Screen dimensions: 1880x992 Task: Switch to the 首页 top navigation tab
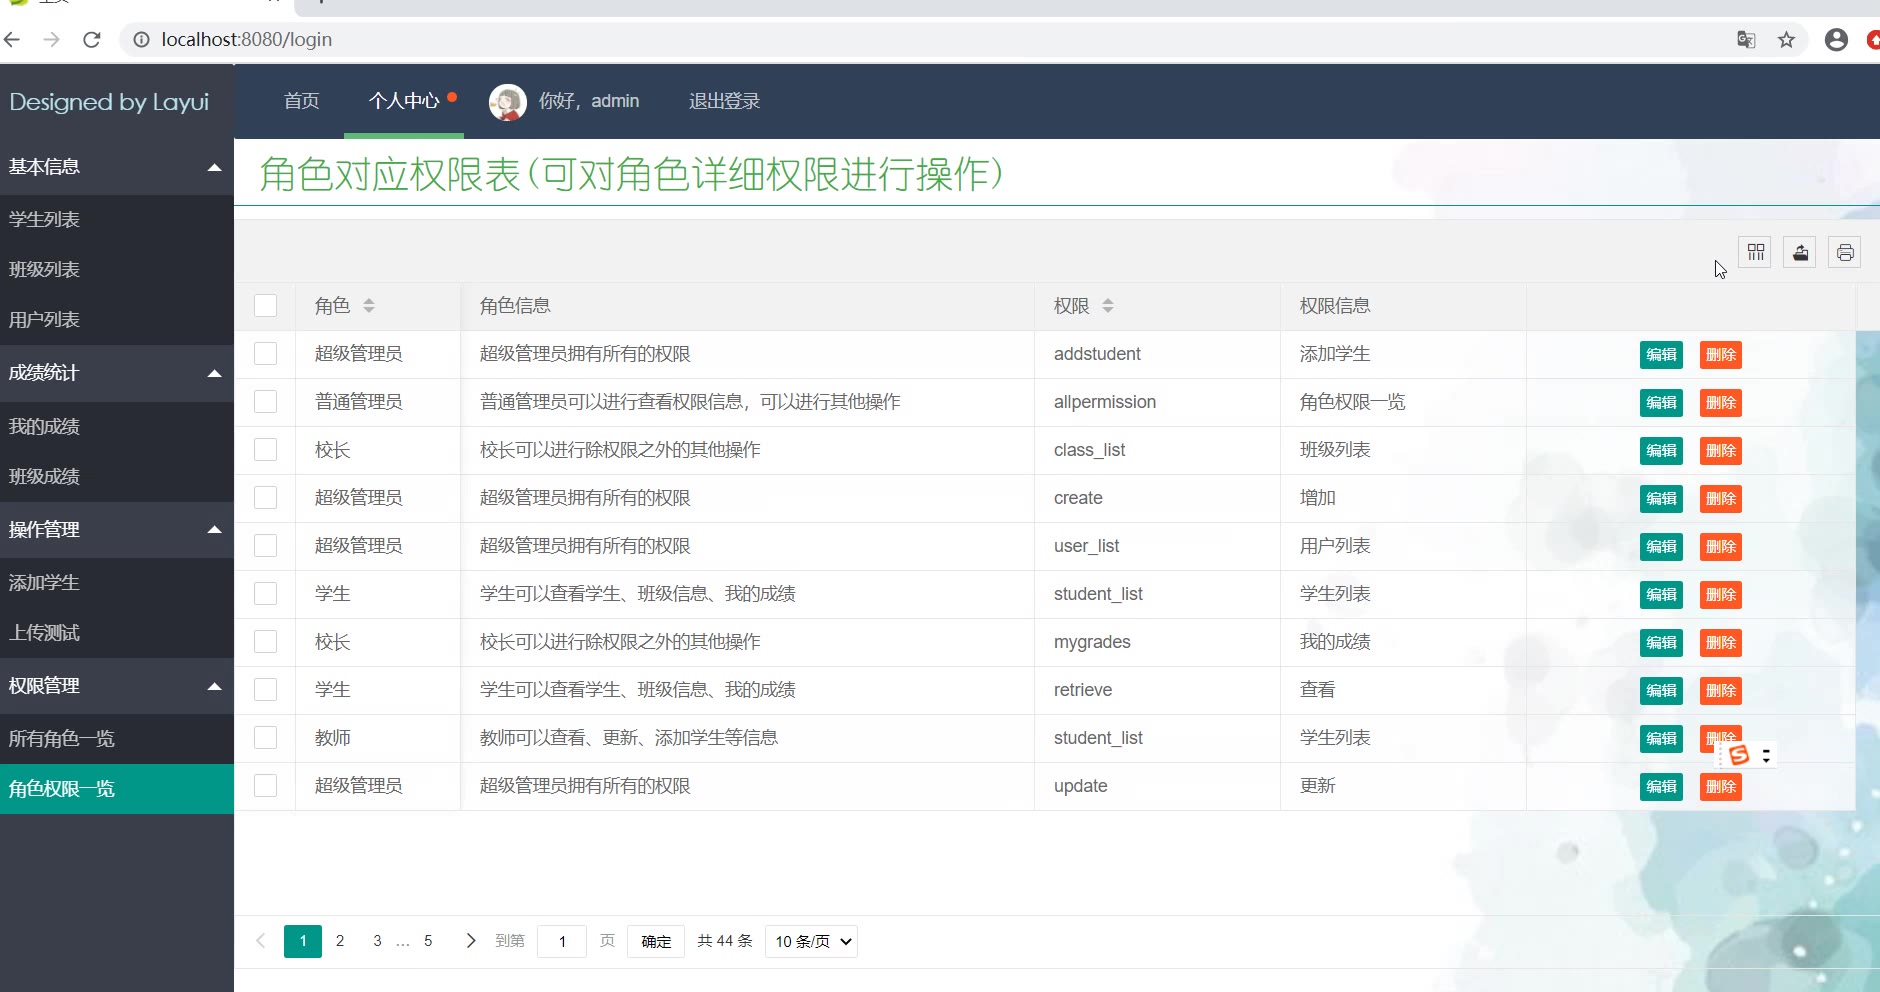[301, 101]
